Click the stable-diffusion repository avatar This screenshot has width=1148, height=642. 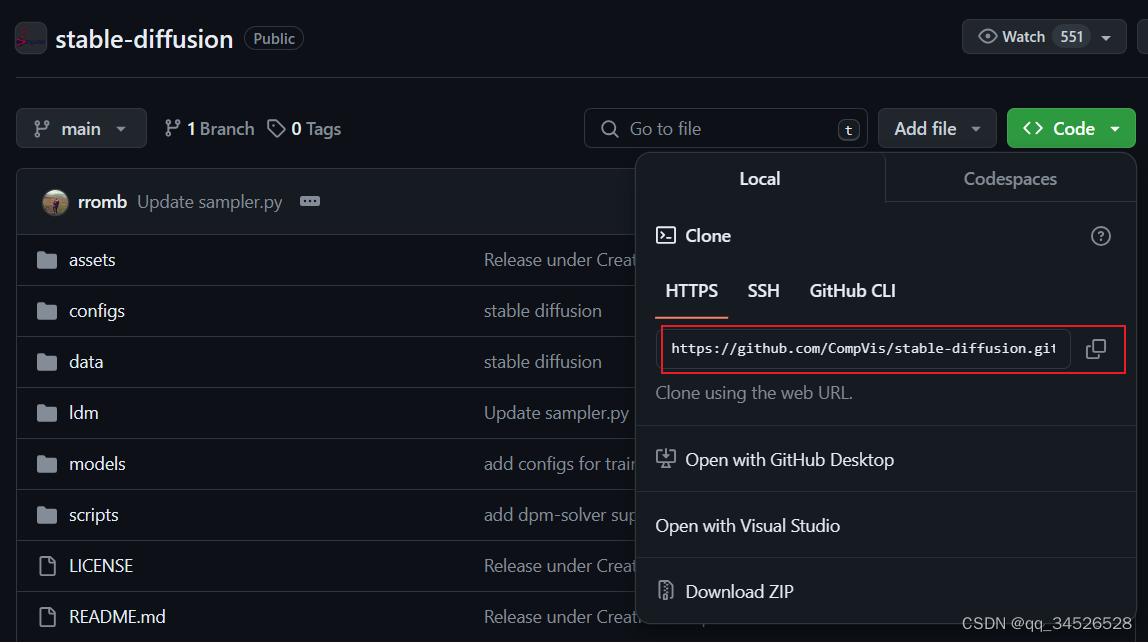(x=30, y=37)
